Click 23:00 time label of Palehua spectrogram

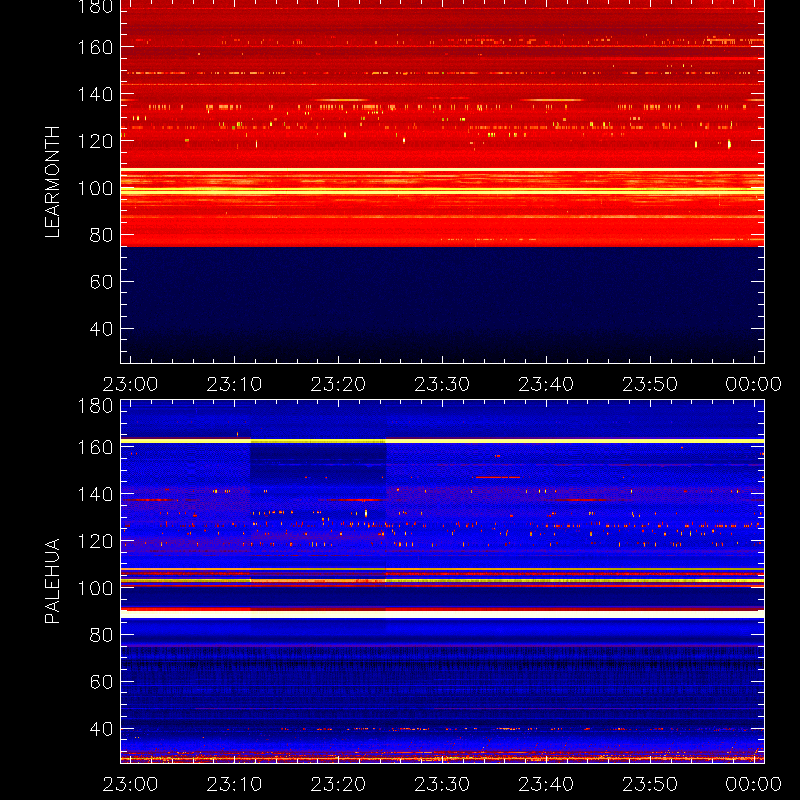[x=131, y=784]
